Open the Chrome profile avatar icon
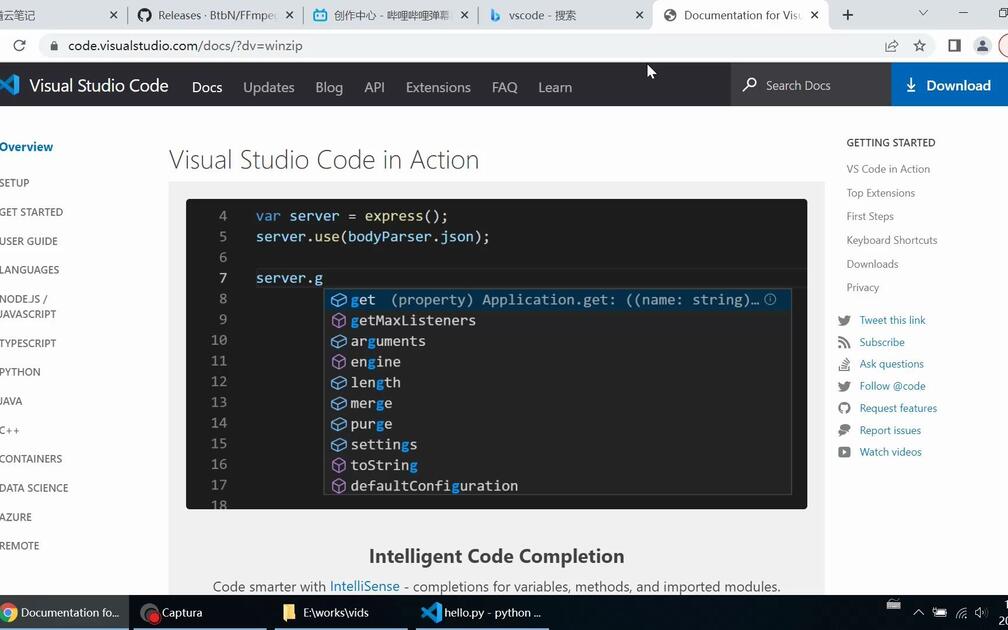The height and width of the screenshot is (630, 1008). coord(982,46)
